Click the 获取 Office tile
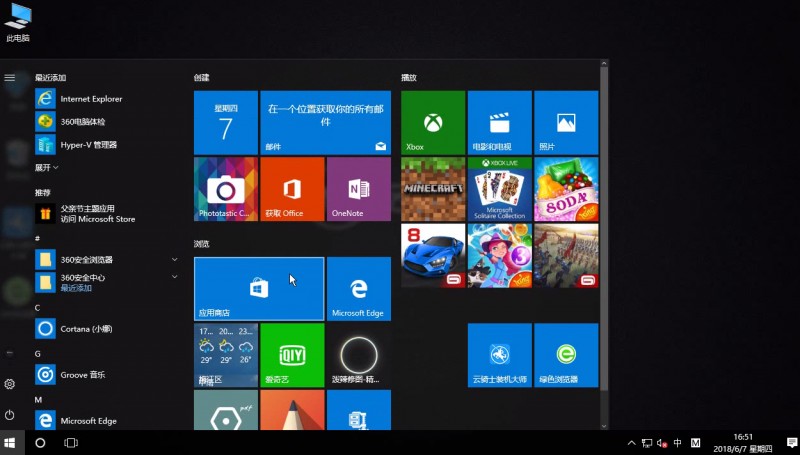 click(x=292, y=189)
